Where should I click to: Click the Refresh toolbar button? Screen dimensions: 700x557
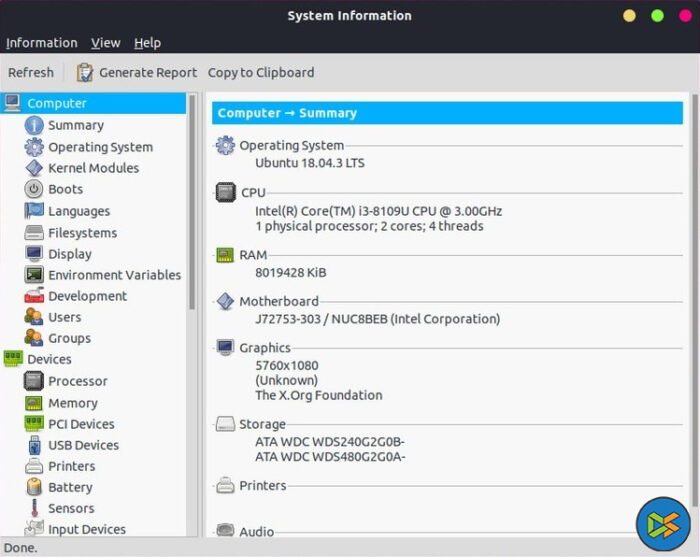coord(31,72)
